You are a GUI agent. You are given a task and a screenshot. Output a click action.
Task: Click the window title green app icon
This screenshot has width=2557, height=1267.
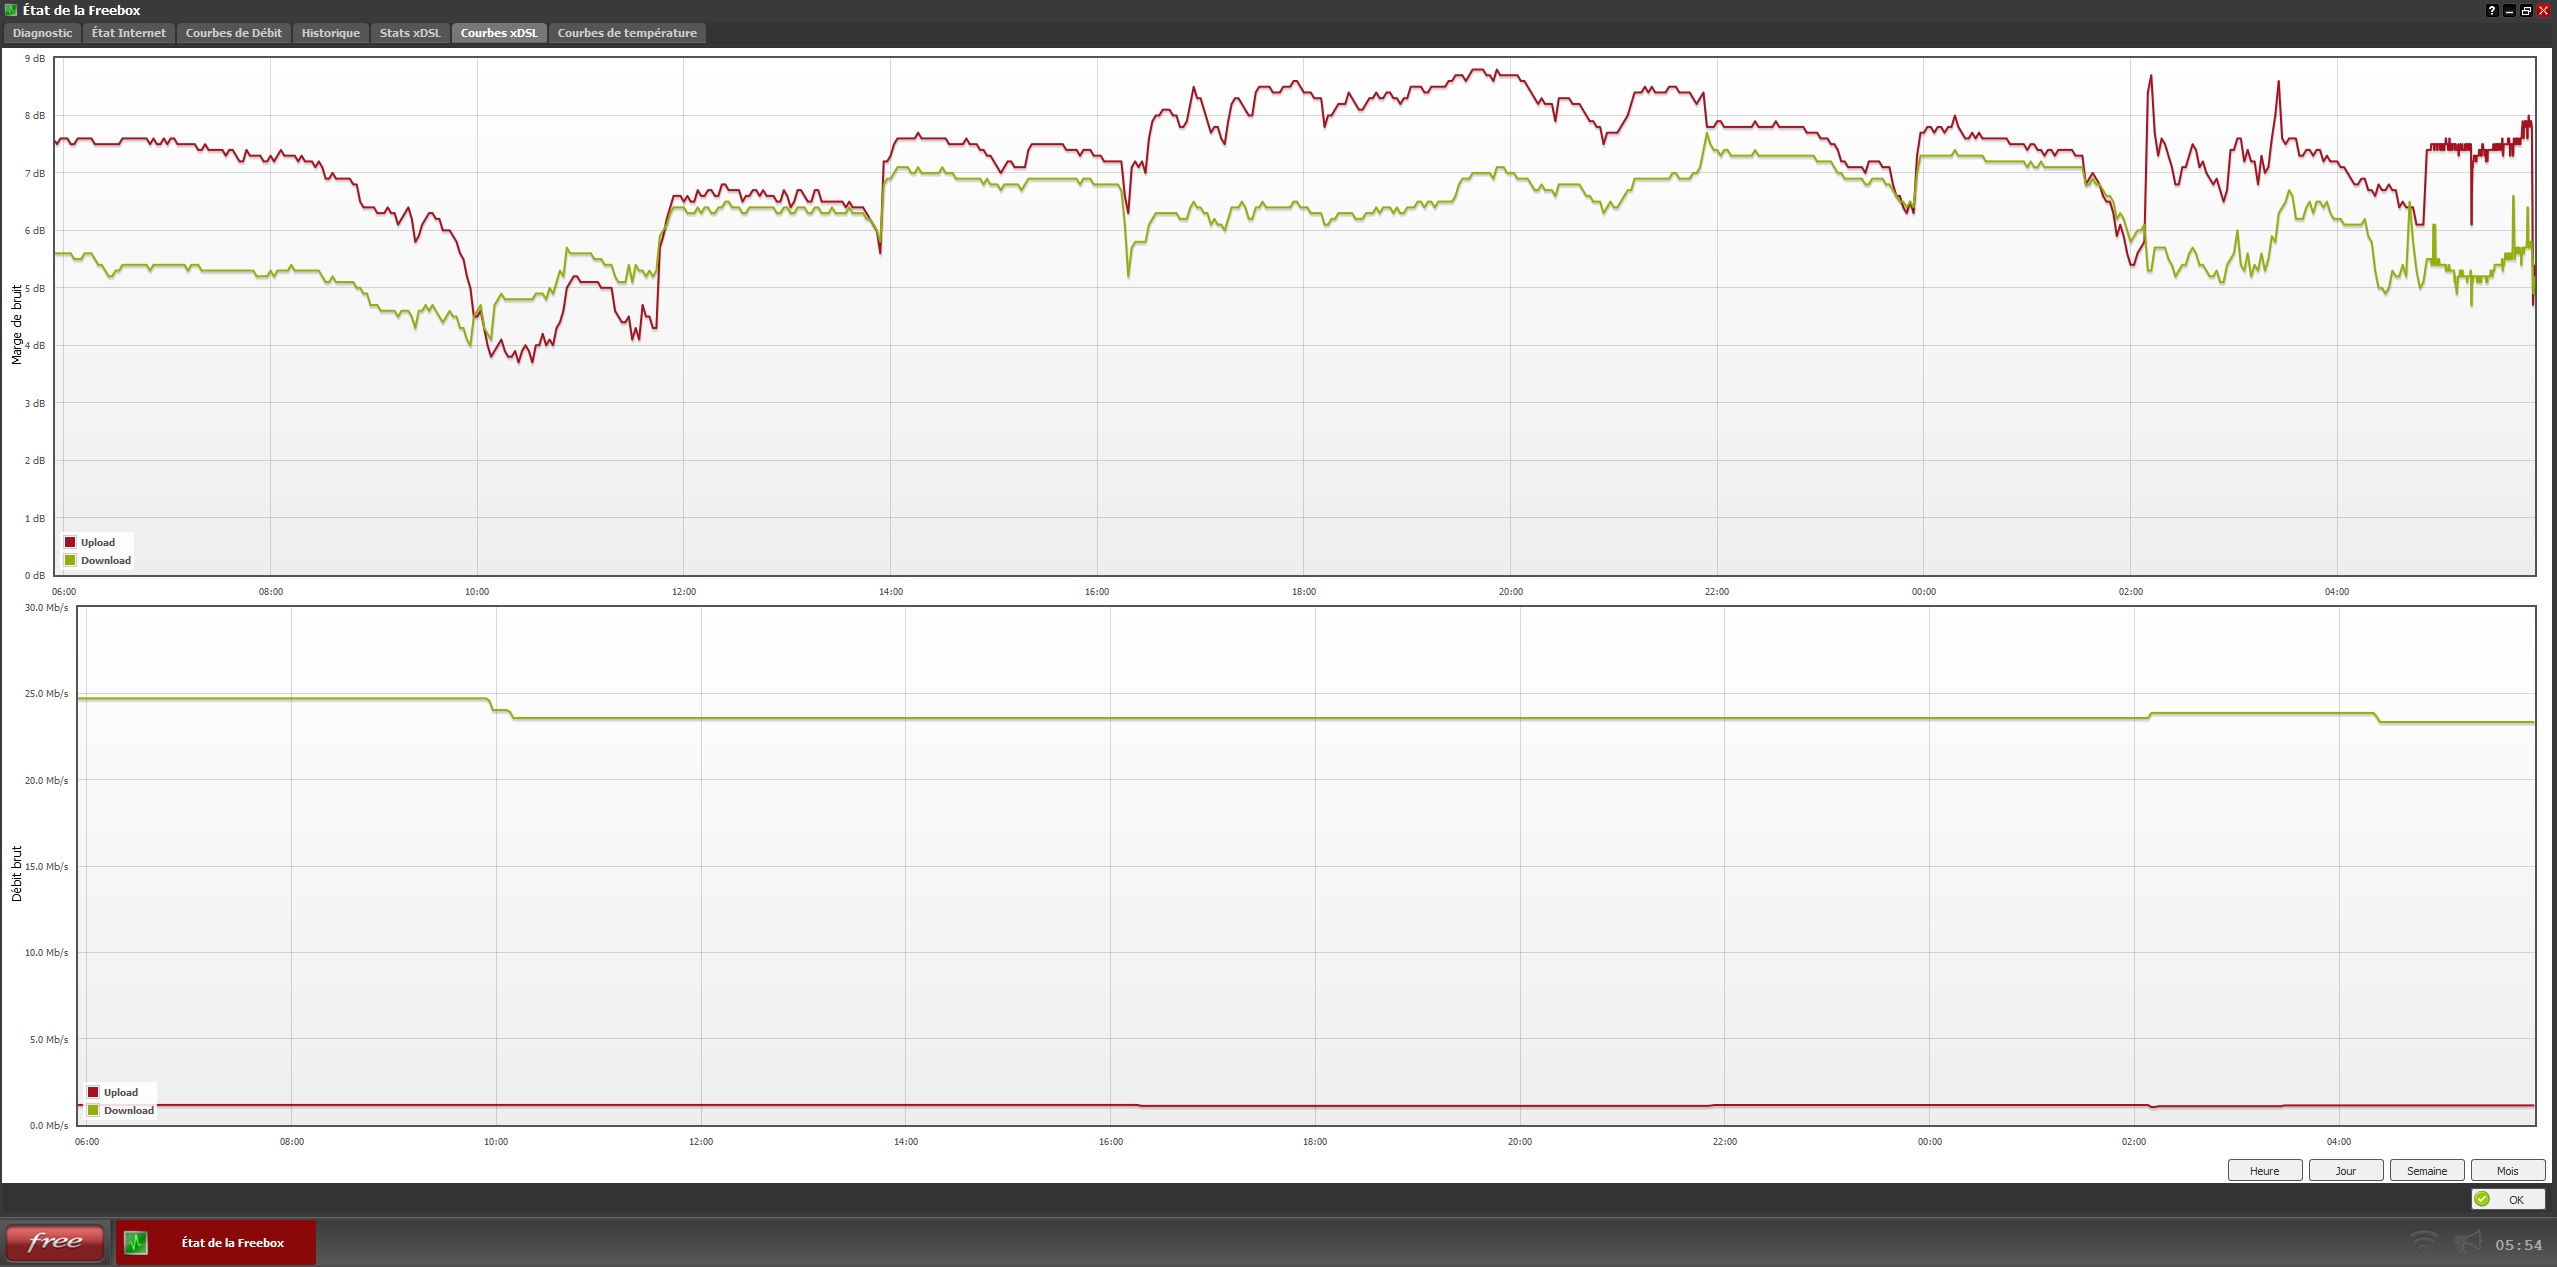tap(11, 10)
